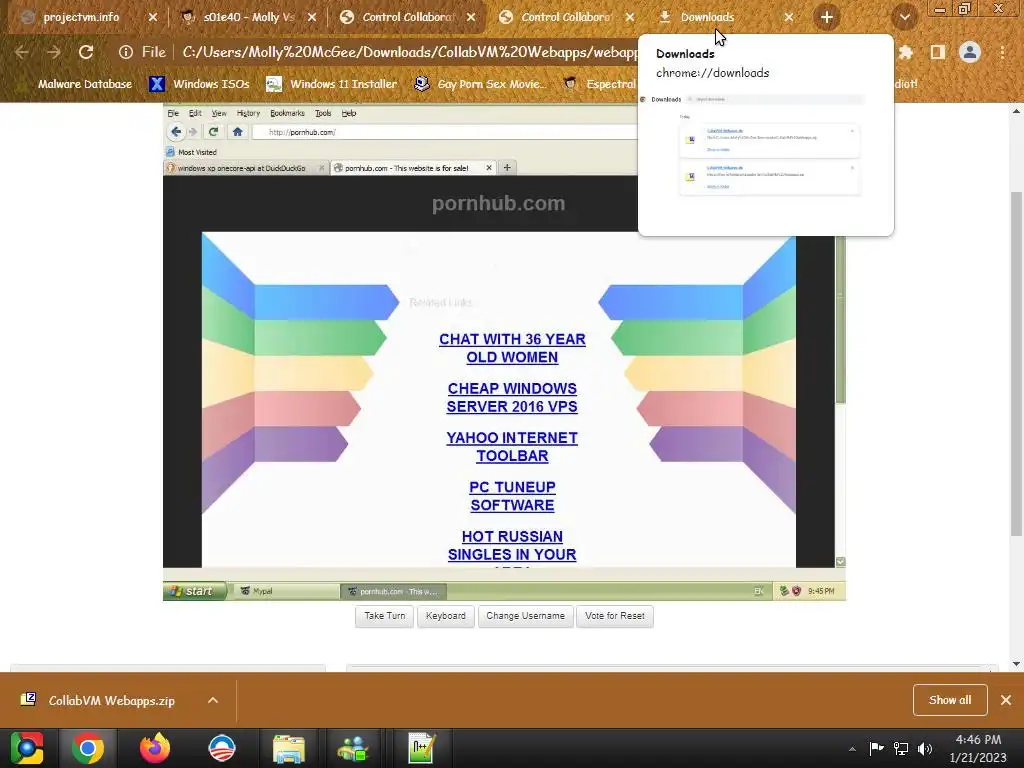Open History menu in VM browser
The image size is (1024, 768).
coord(248,113)
